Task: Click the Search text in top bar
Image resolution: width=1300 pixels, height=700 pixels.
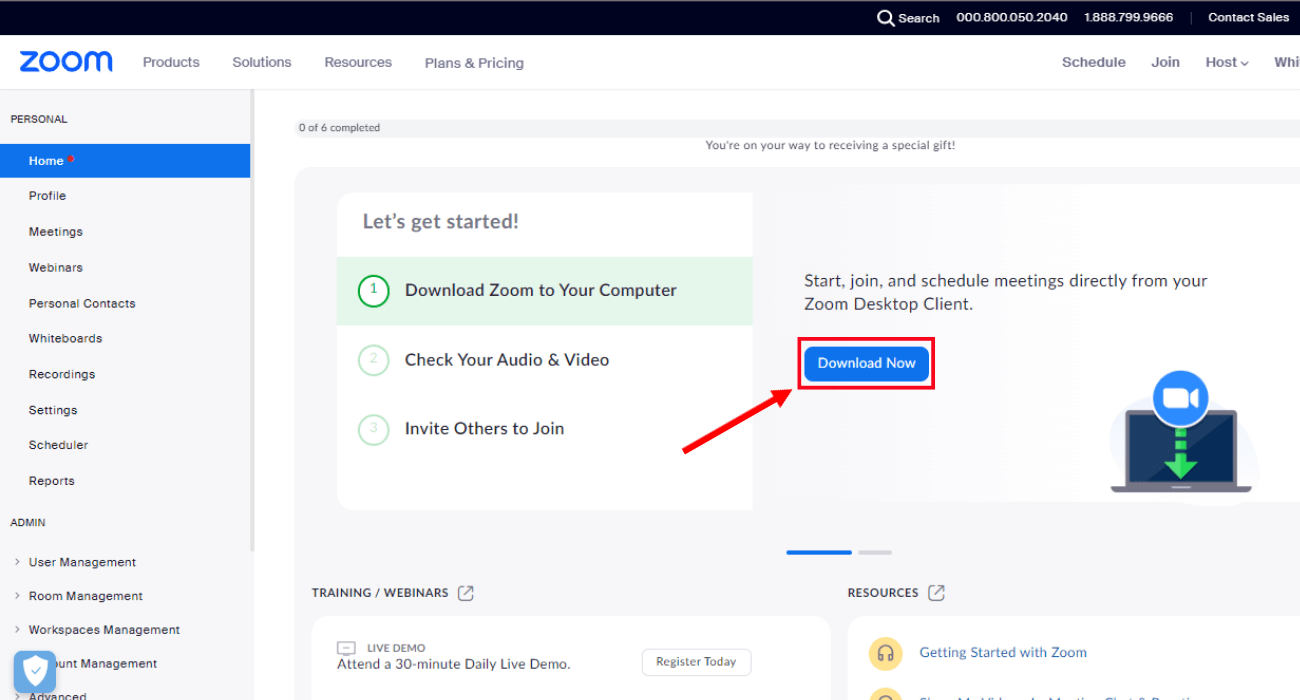Action: coord(919,18)
